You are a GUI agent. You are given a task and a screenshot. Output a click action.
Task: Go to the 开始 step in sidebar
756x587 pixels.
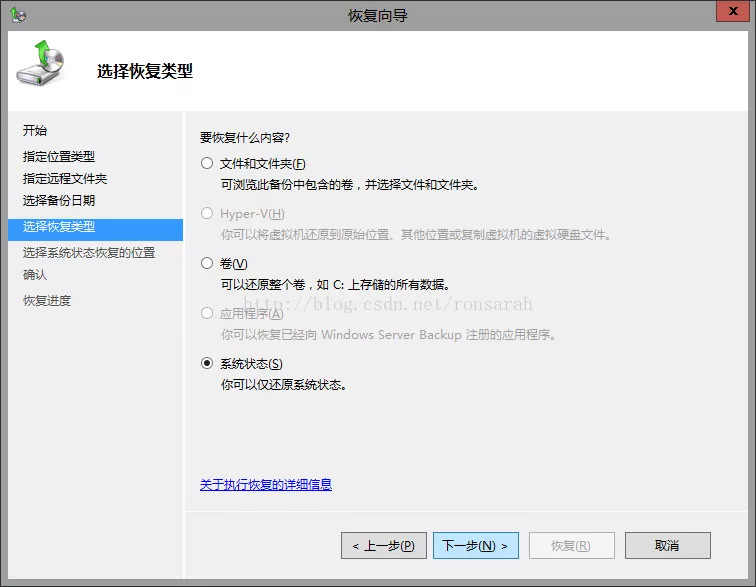pyautogui.click(x=35, y=131)
